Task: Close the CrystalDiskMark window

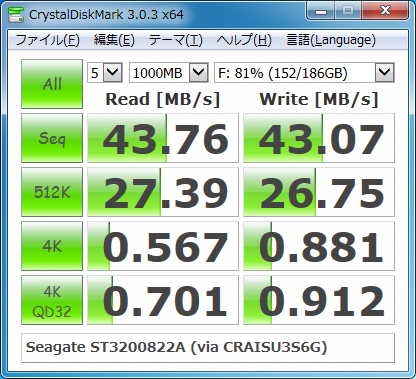Action: tap(385, 11)
